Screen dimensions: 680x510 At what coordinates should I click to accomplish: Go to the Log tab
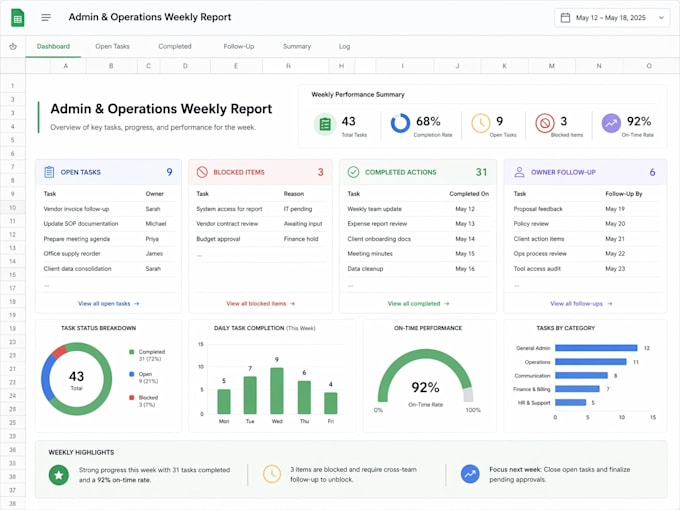tap(344, 46)
